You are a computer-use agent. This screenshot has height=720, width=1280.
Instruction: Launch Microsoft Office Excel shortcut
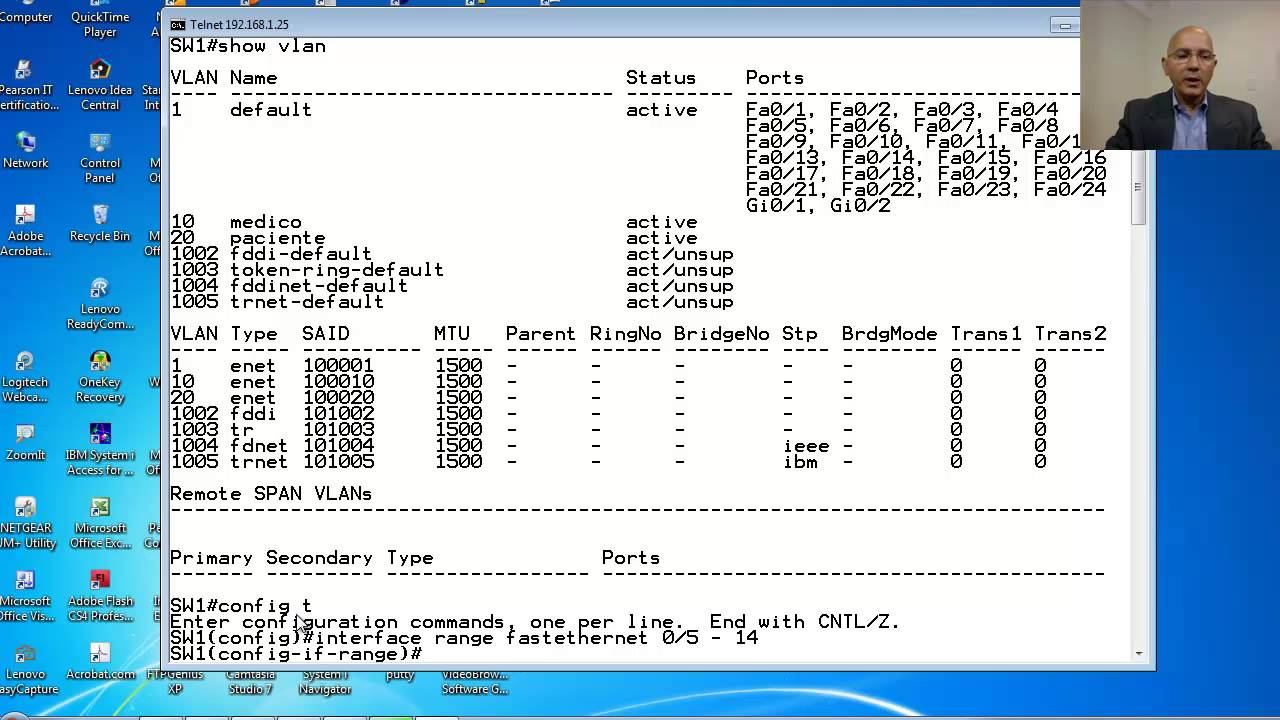pyautogui.click(x=100, y=522)
